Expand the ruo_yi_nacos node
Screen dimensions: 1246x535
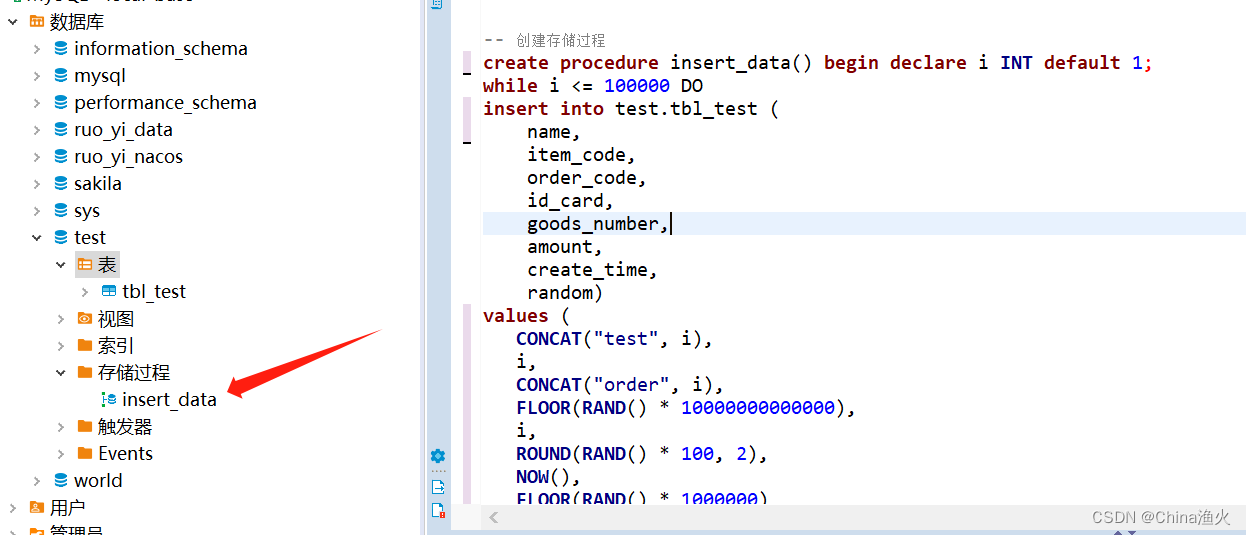click(37, 156)
